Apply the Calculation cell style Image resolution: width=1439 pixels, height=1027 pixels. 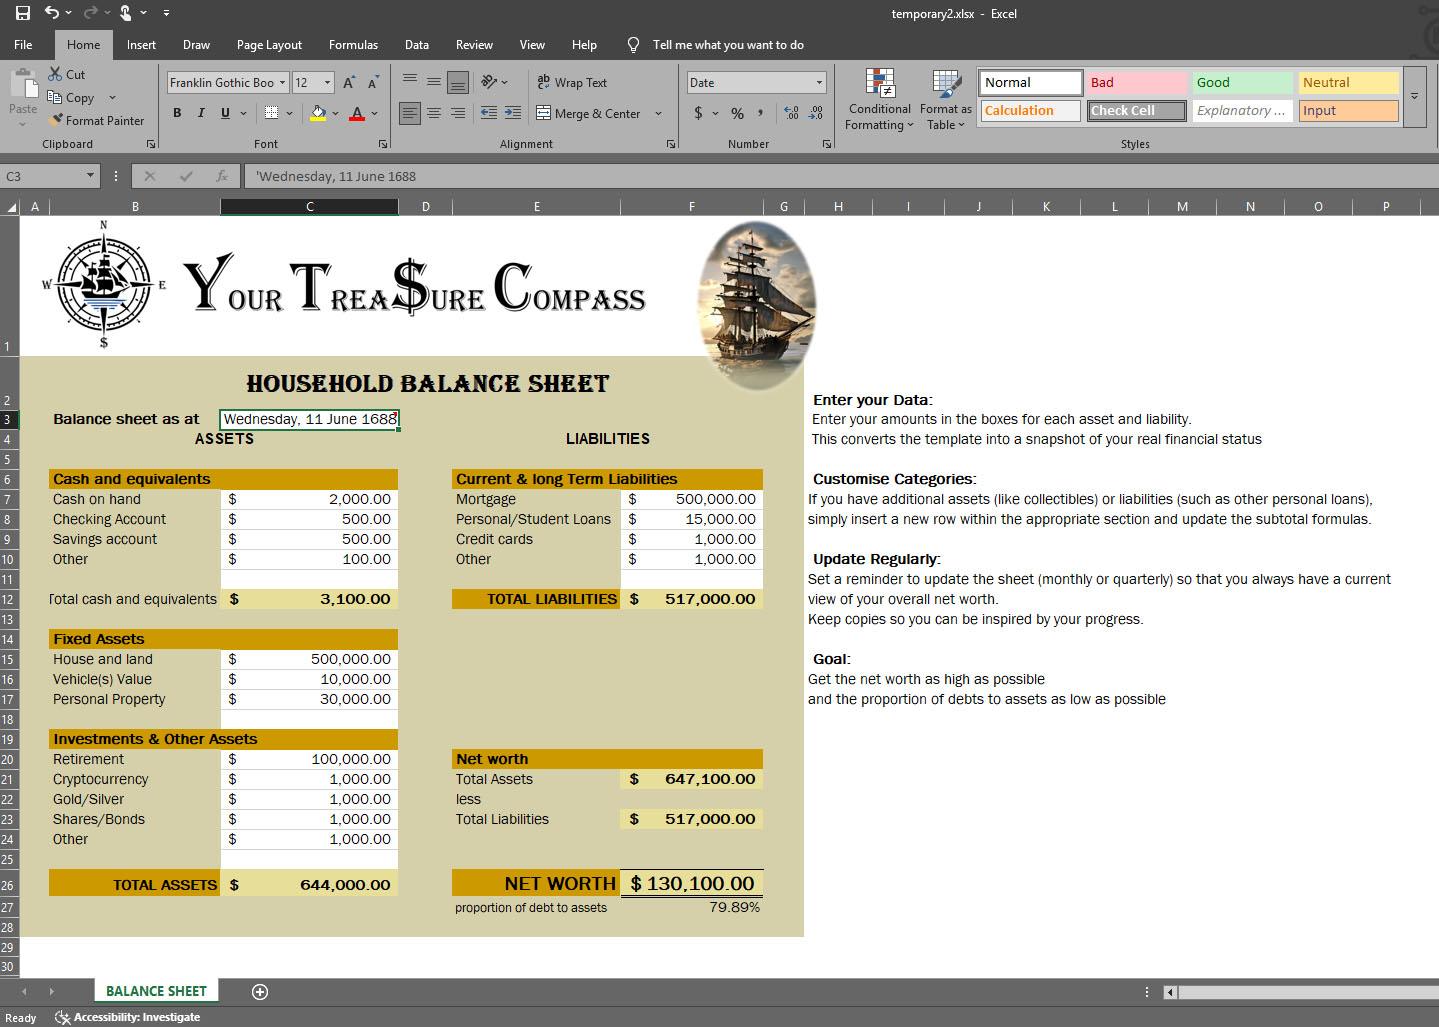(1030, 111)
